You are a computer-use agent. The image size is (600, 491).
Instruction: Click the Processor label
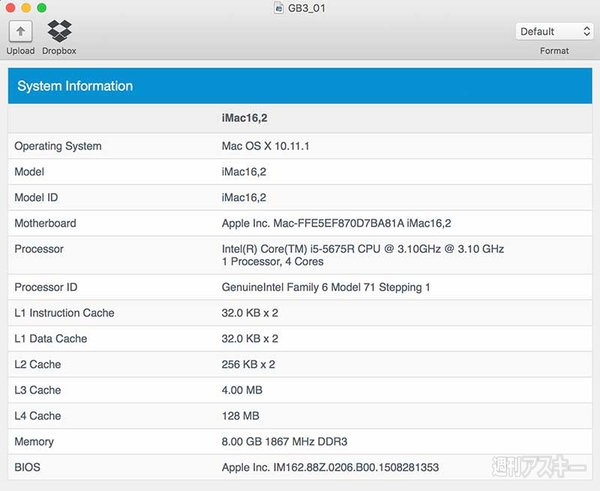click(39, 249)
